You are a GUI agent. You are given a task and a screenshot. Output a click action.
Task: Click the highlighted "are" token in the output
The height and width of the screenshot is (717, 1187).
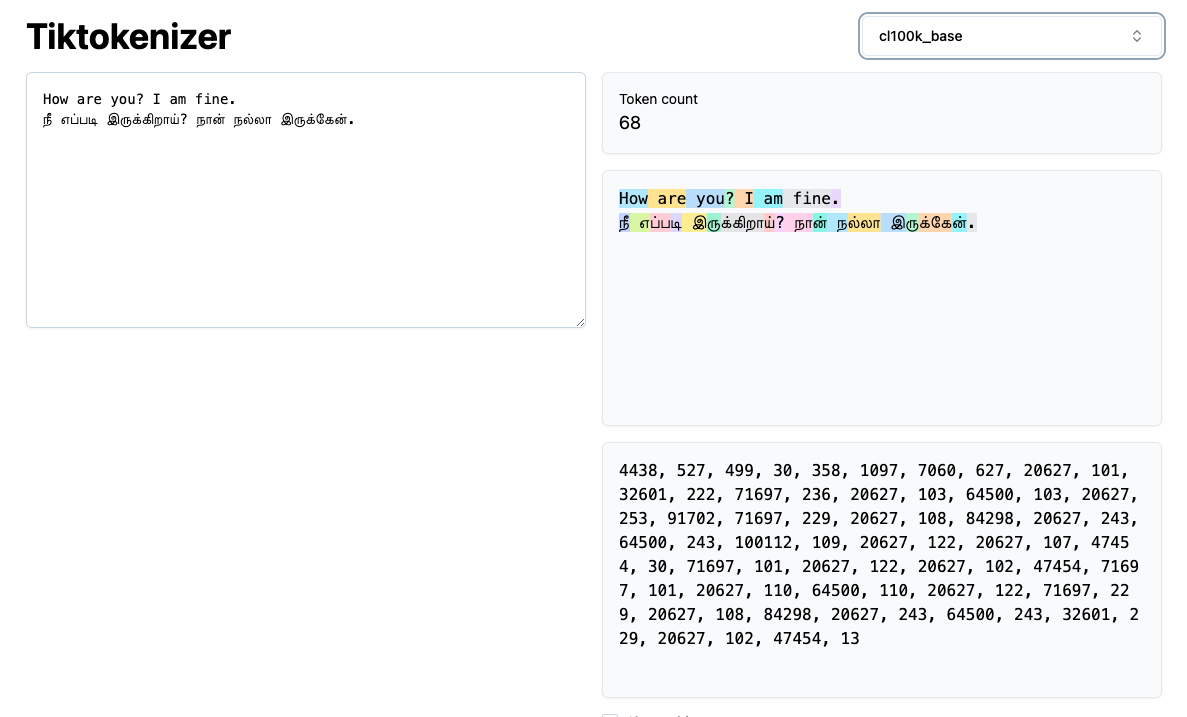pos(667,198)
